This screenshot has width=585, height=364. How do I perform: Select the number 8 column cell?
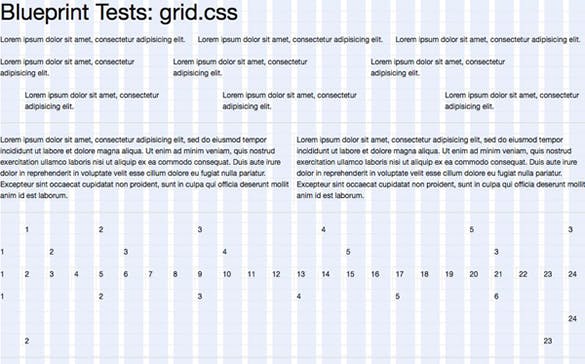tap(175, 274)
